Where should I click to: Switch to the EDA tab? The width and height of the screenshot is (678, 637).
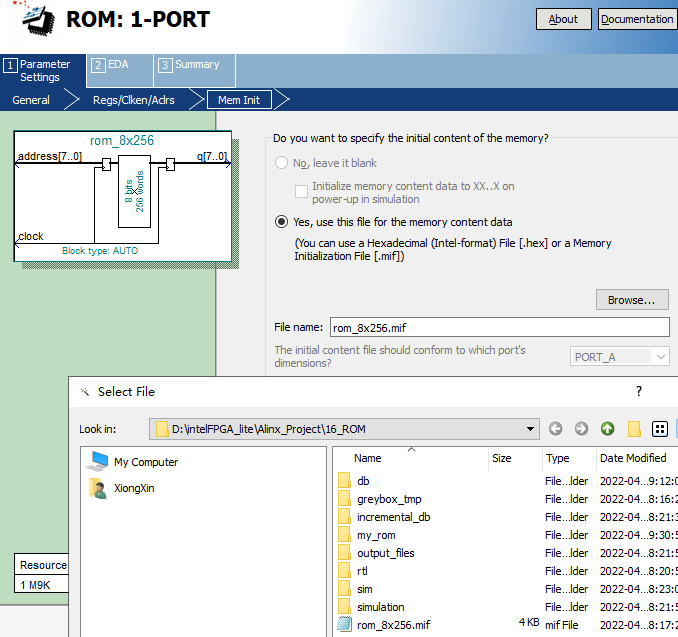[120, 70]
